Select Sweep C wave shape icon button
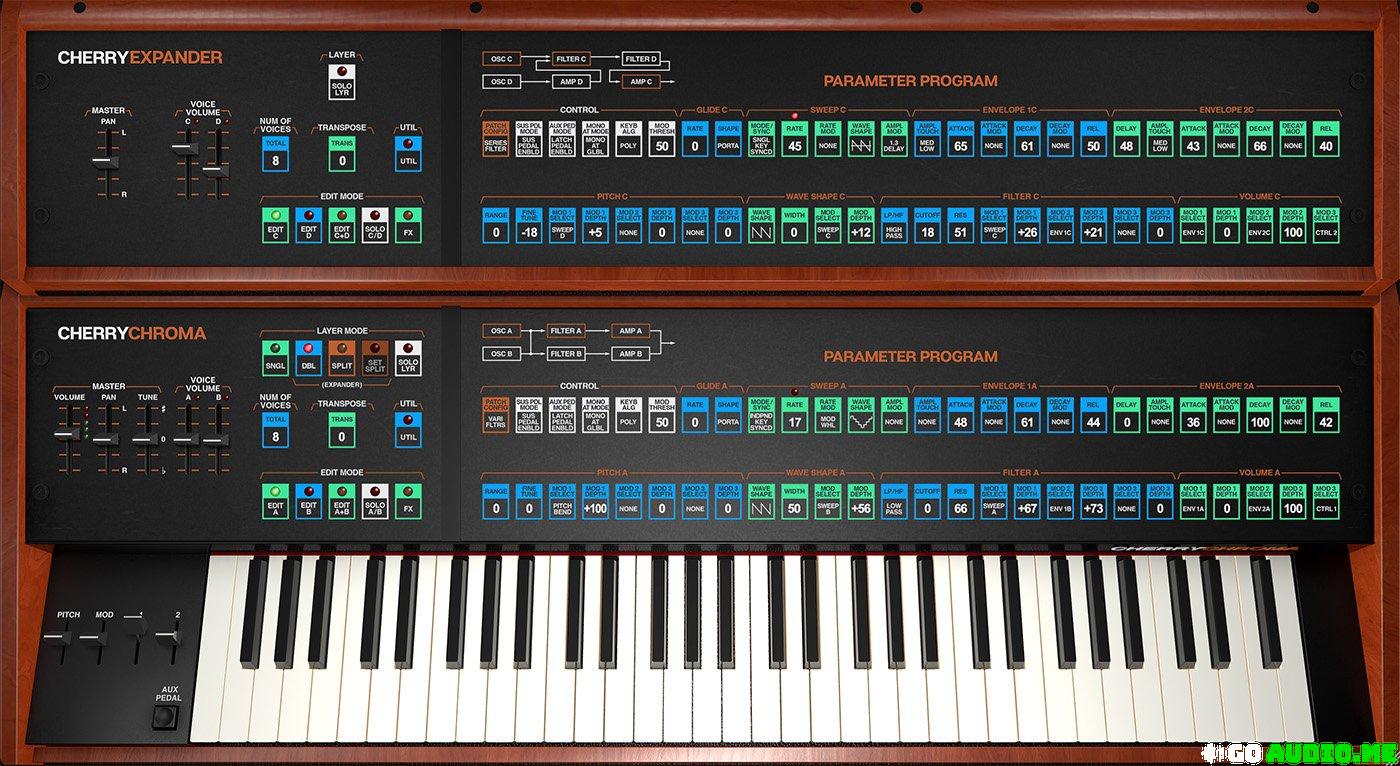The width and height of the screenshot is (1400, 766). (x=861, y=139)
